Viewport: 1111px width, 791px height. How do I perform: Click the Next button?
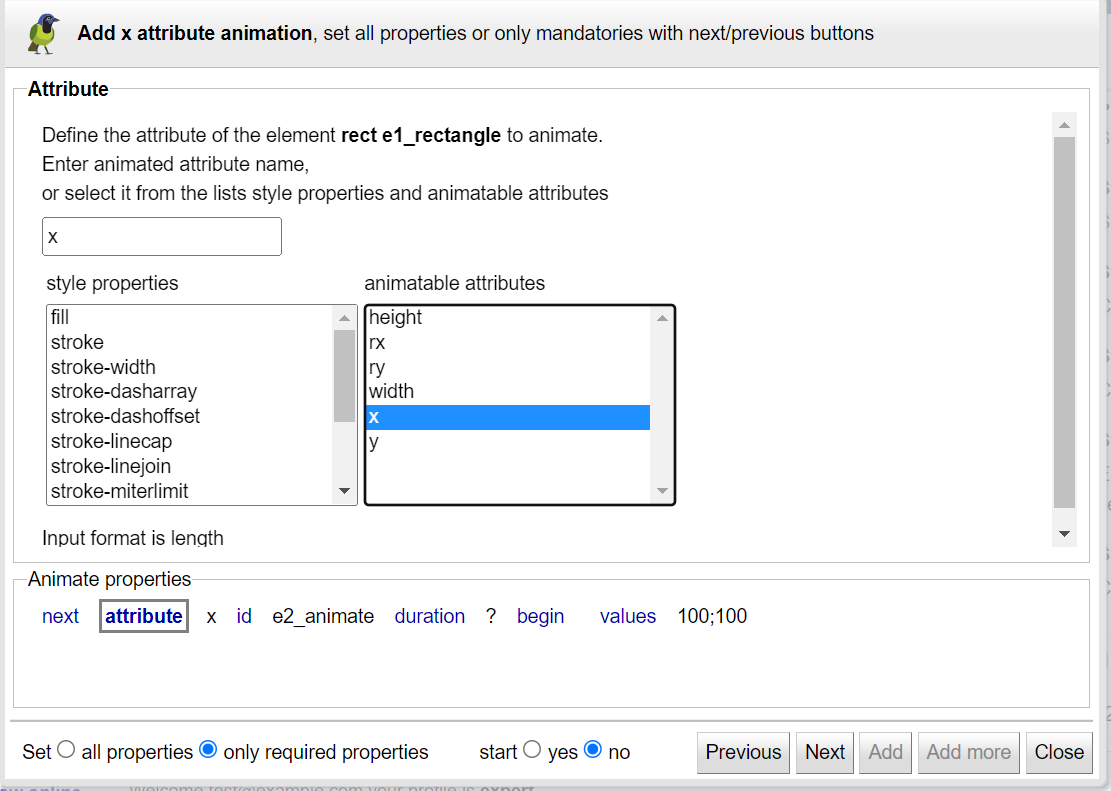pos(825,752)
